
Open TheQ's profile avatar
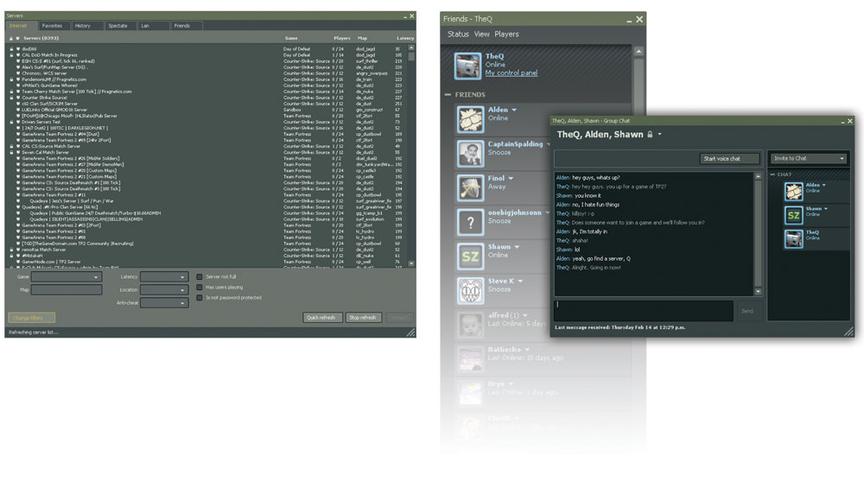(x=467, y=66)
